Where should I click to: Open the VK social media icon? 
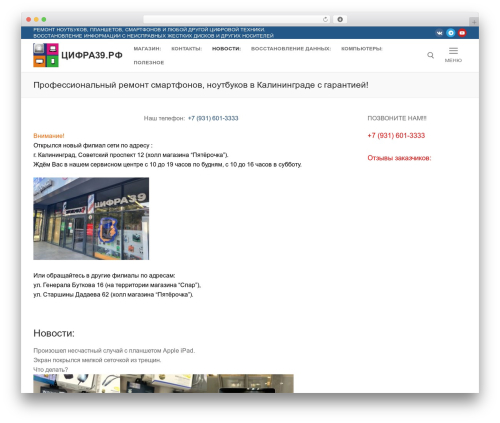click(439, 33)
